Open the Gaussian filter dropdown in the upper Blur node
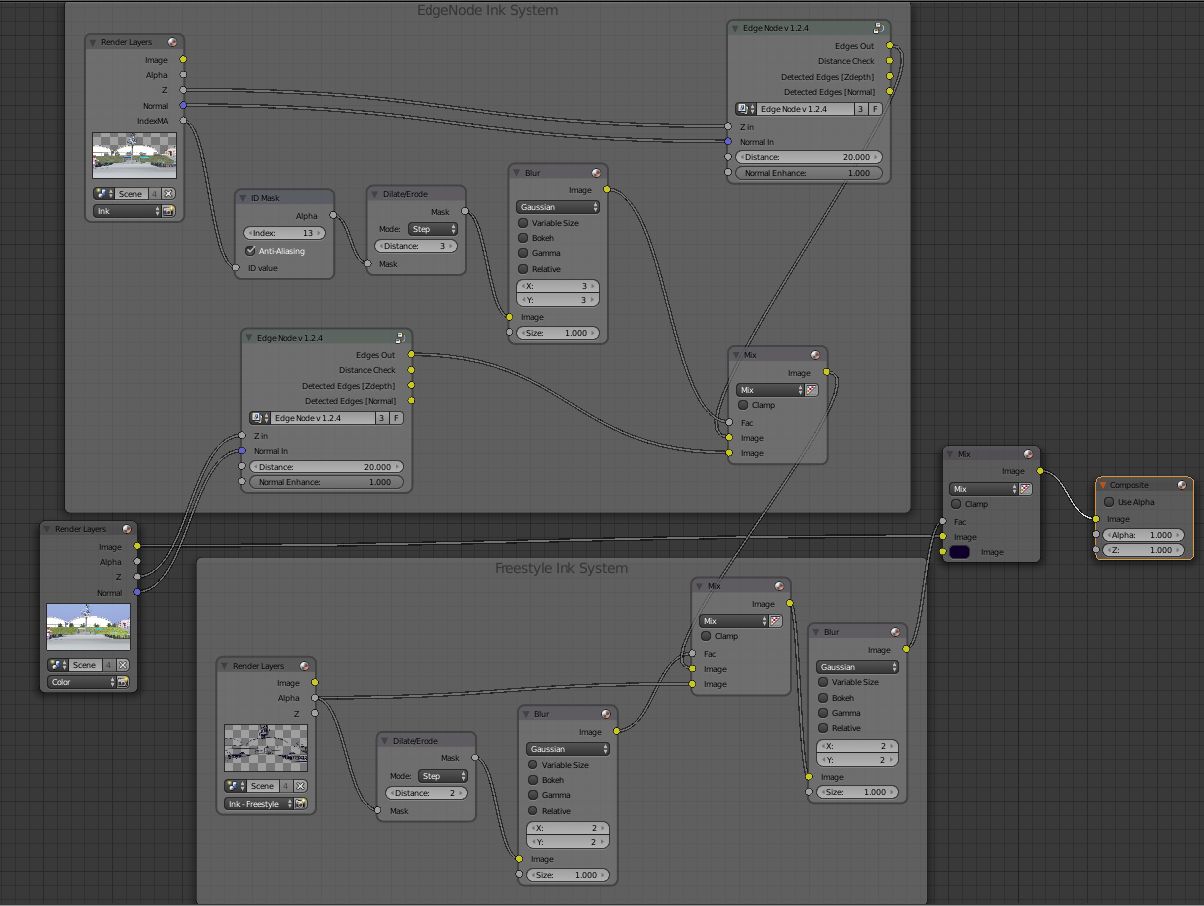1204x906 pixels. (x=557, y=206)
